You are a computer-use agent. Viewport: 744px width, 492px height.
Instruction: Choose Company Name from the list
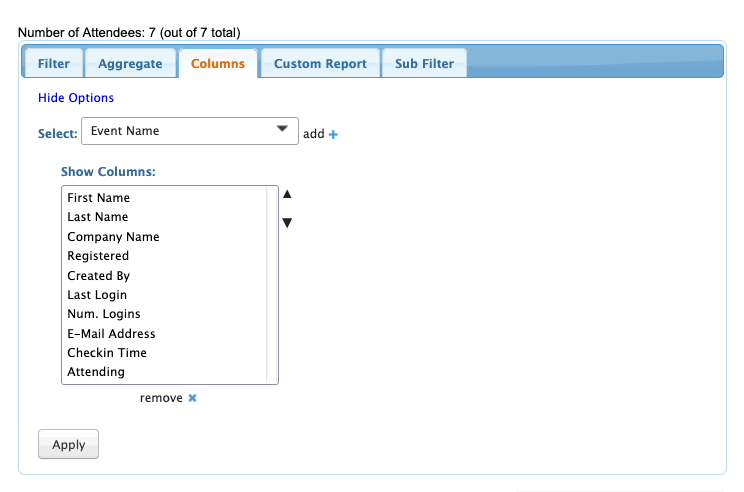tap(113, 237)
